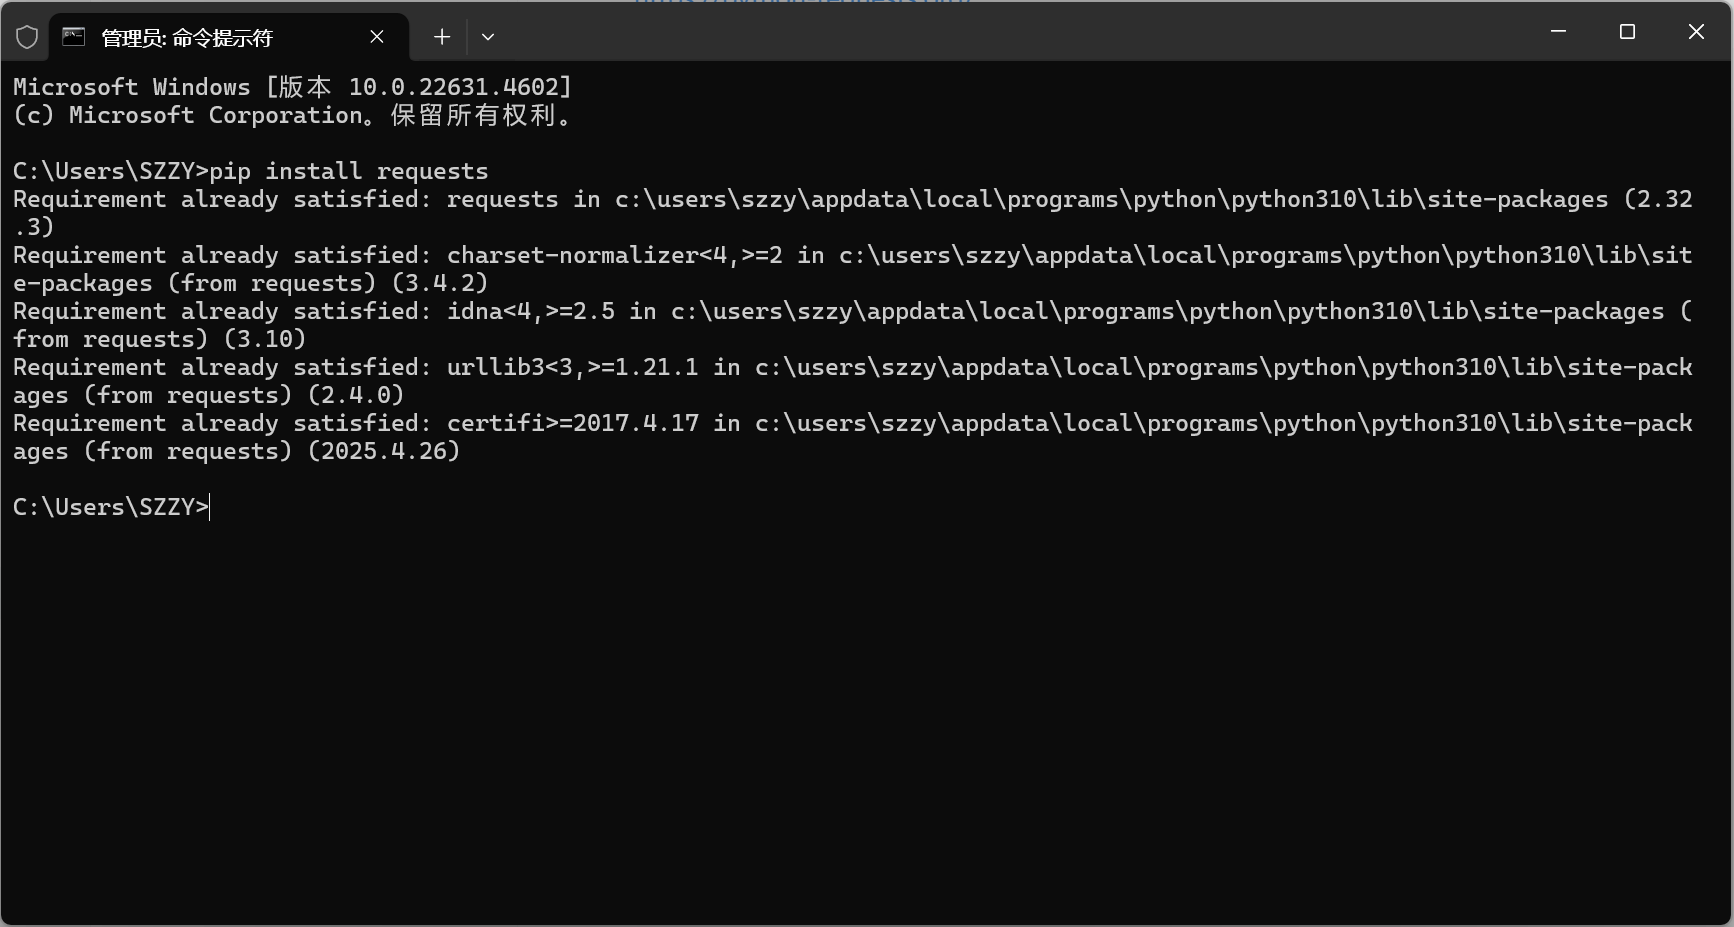1734x927 pixels.
Task: Click the Command Prompt tab icon
Action: tap(73, 37)
